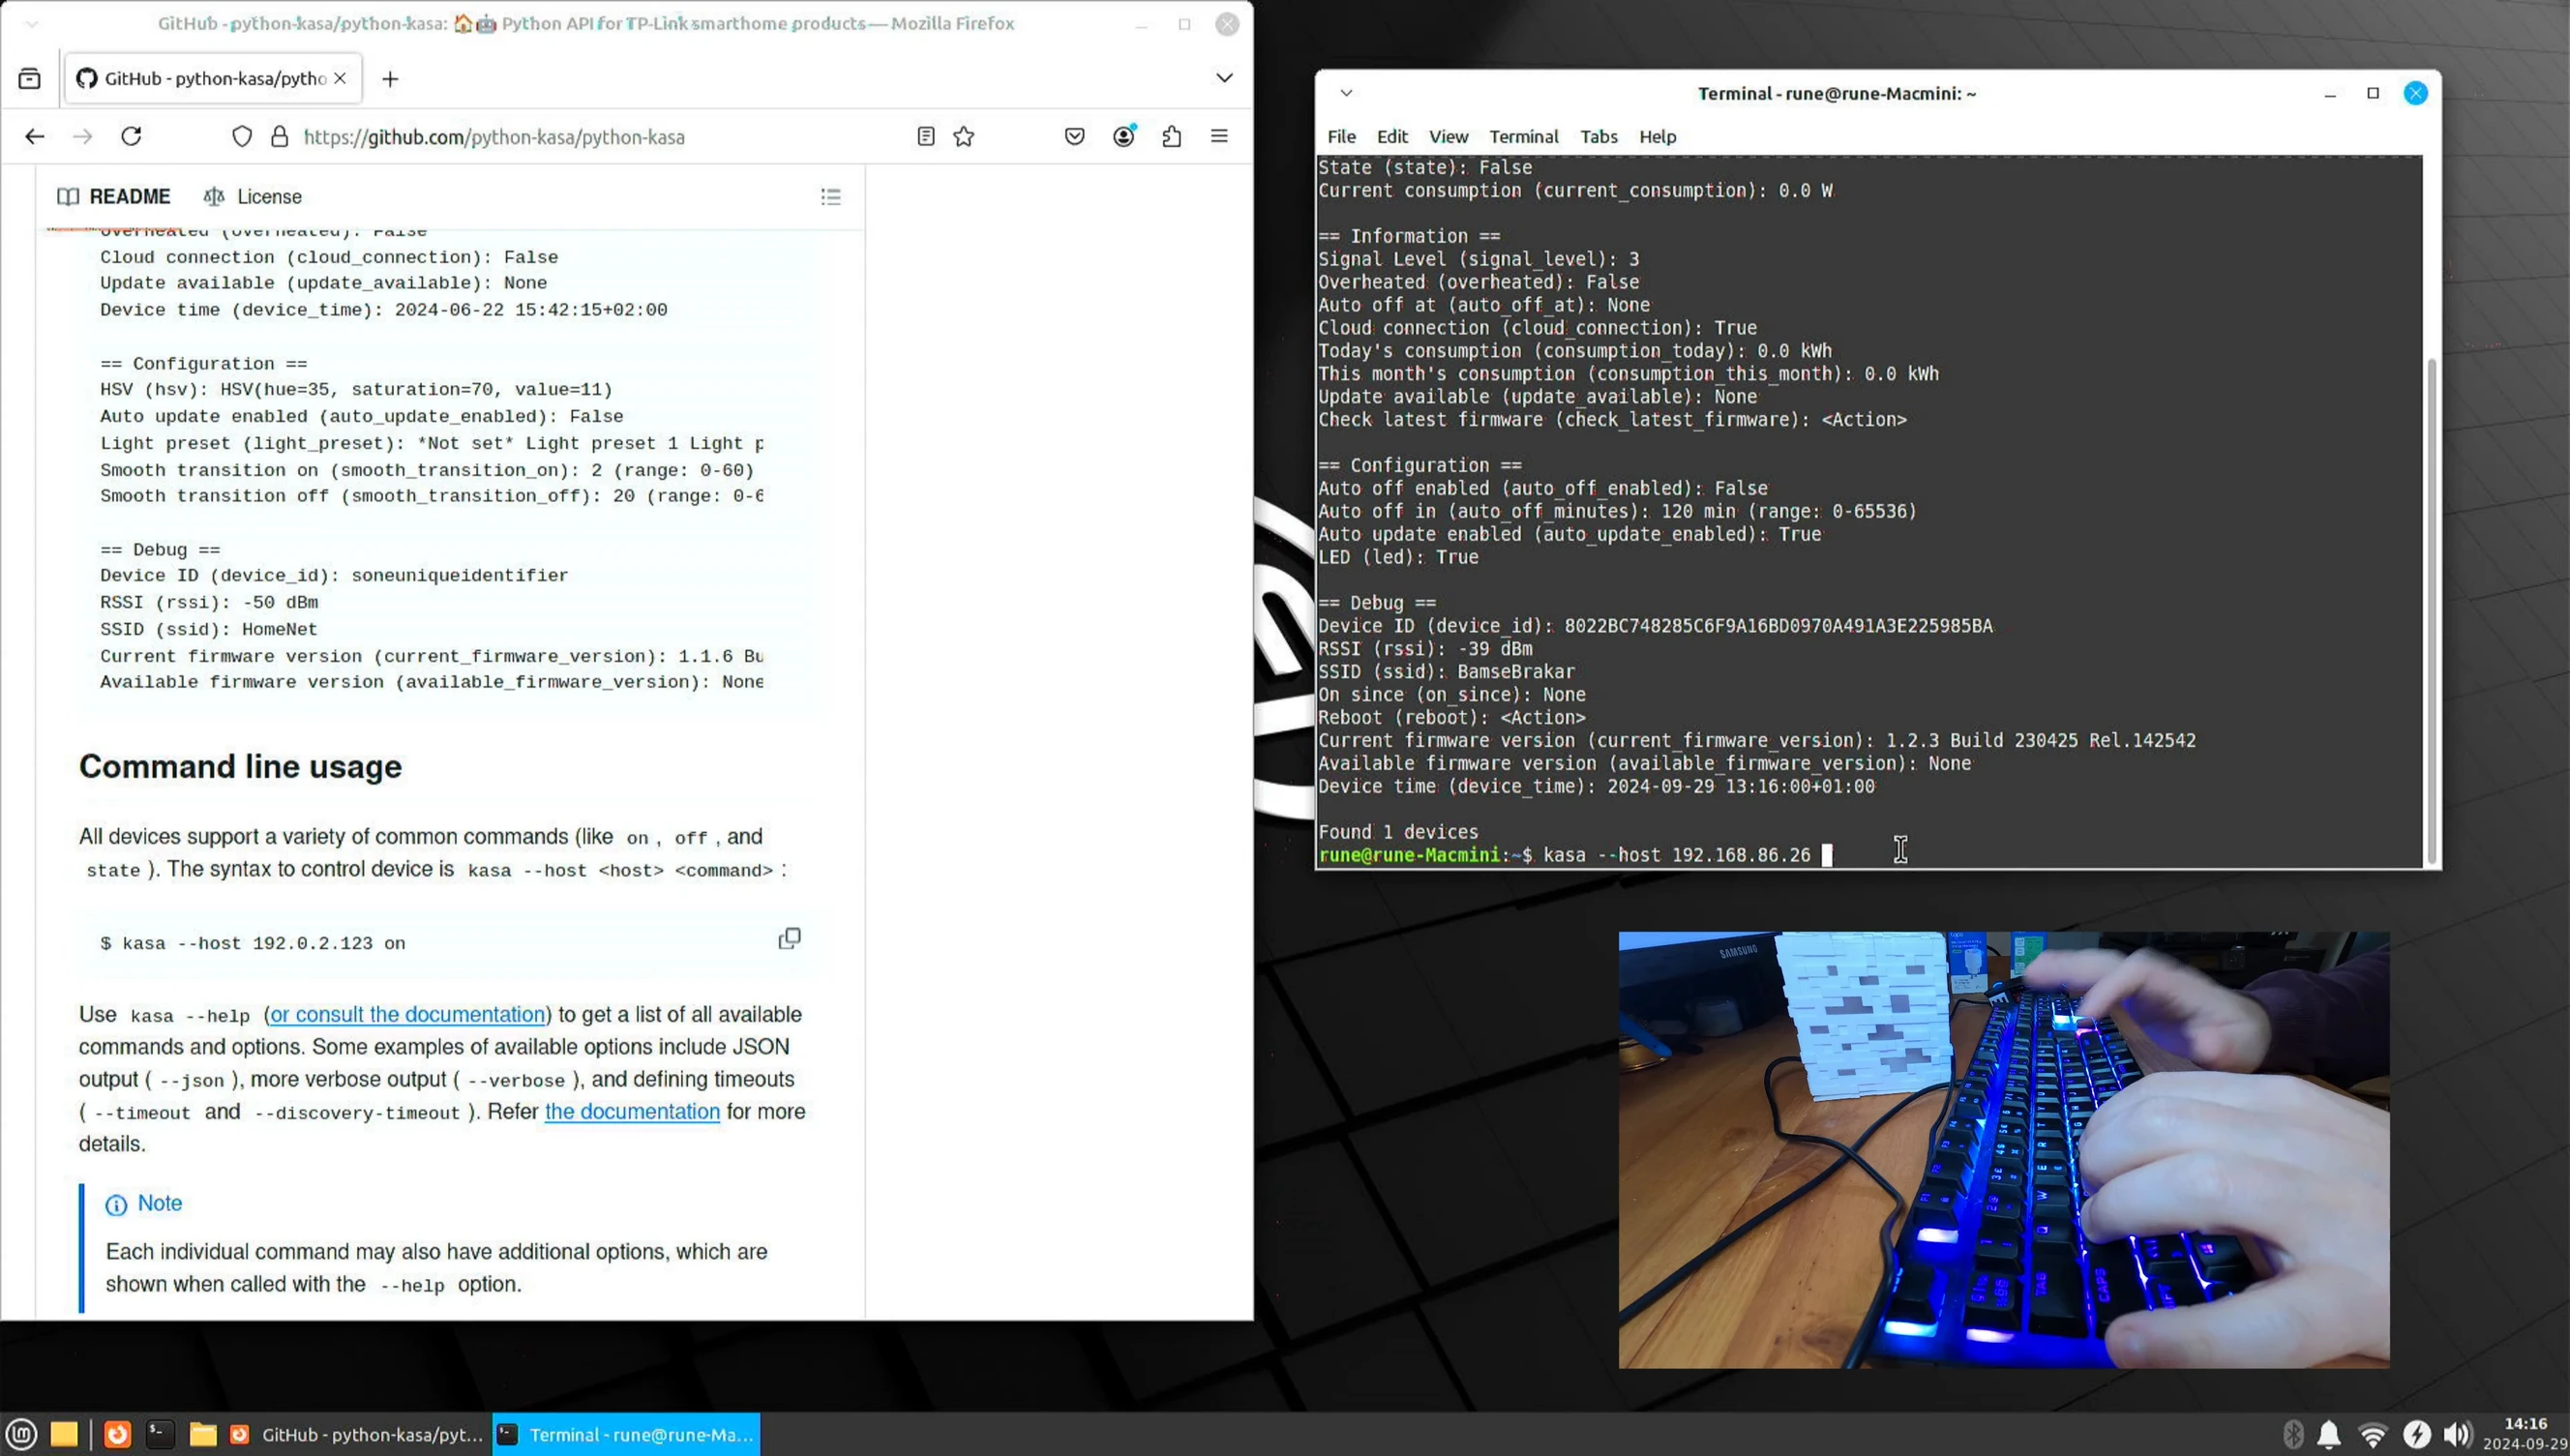This screenshot has width=2570, height=1456.
Task: Open volume control tray icon
Action: (2458, 1434)
